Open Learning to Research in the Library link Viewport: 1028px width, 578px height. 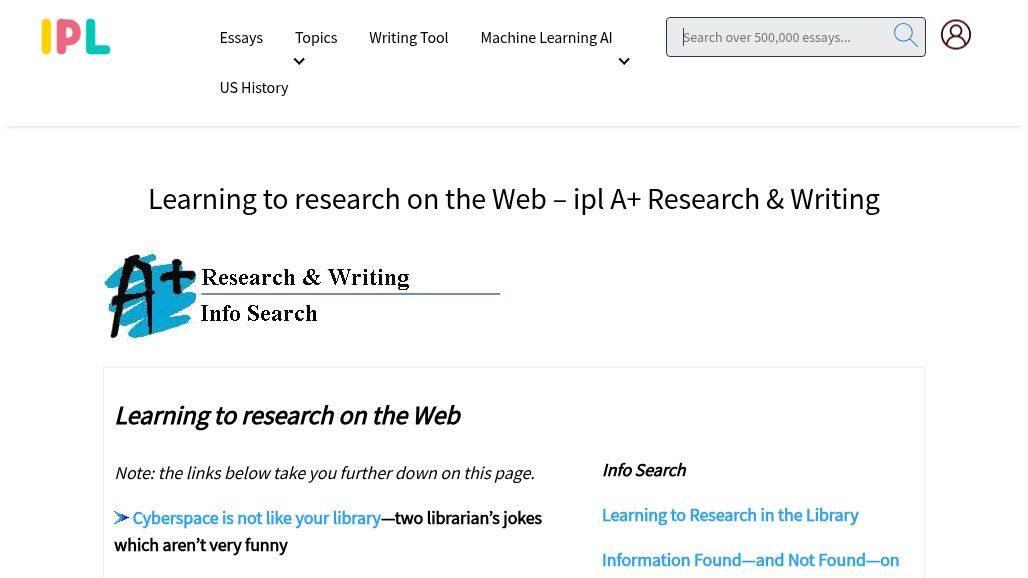pyautogui.click(x=729, y=514)
